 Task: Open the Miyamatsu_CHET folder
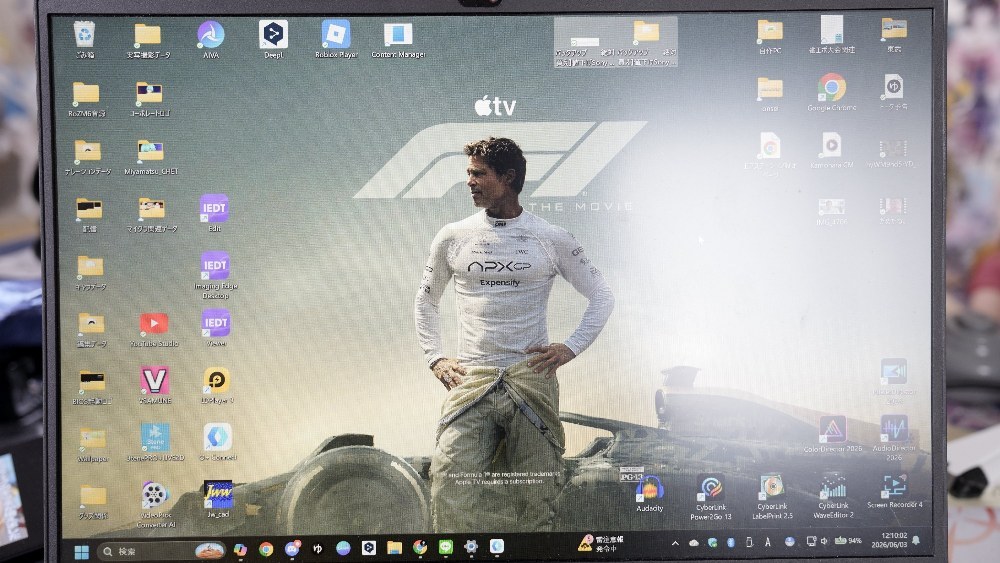151,157
